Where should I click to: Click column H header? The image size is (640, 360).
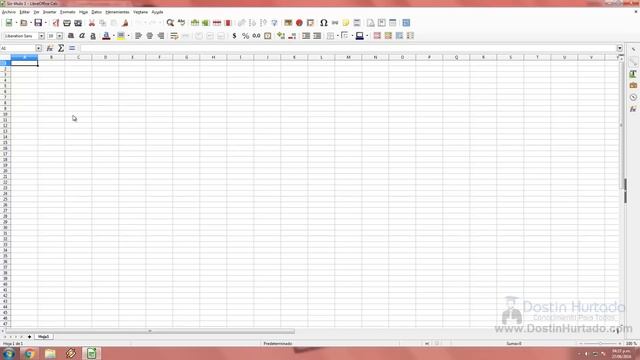pyautogui.click(x=213, y=58)
